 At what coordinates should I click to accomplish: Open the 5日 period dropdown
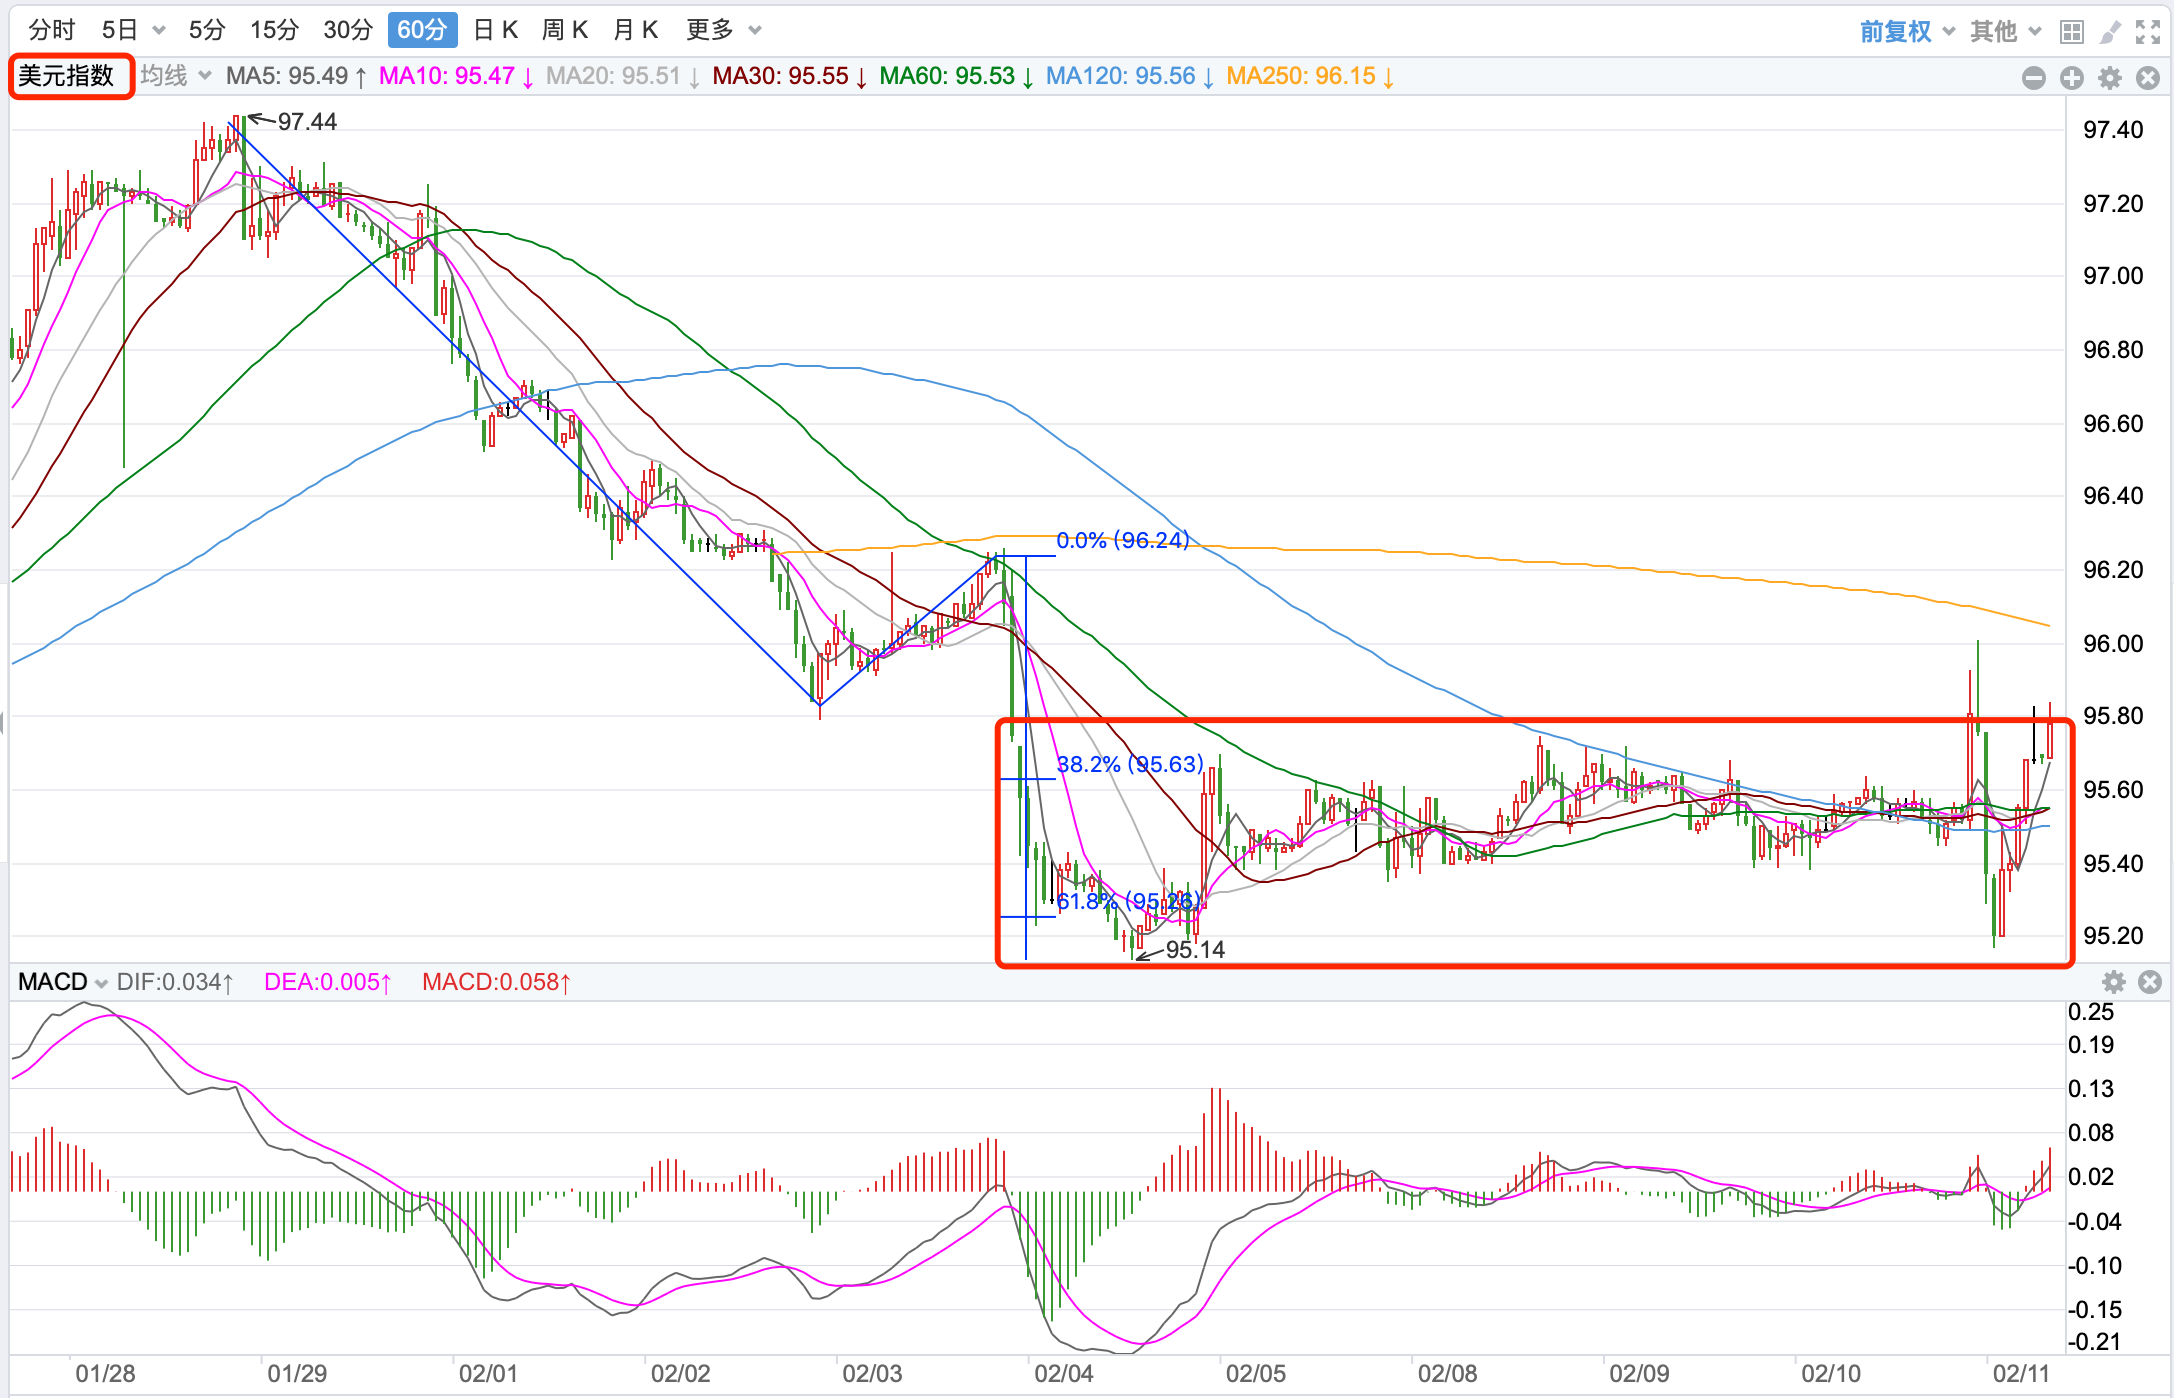(133, 30)
